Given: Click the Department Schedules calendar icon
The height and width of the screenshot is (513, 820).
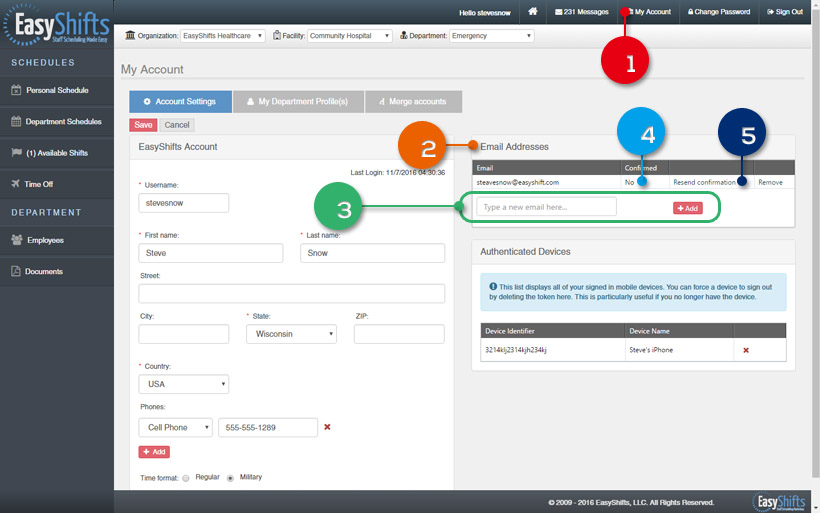Looking at the screenshot, I should tap(16, 121).
